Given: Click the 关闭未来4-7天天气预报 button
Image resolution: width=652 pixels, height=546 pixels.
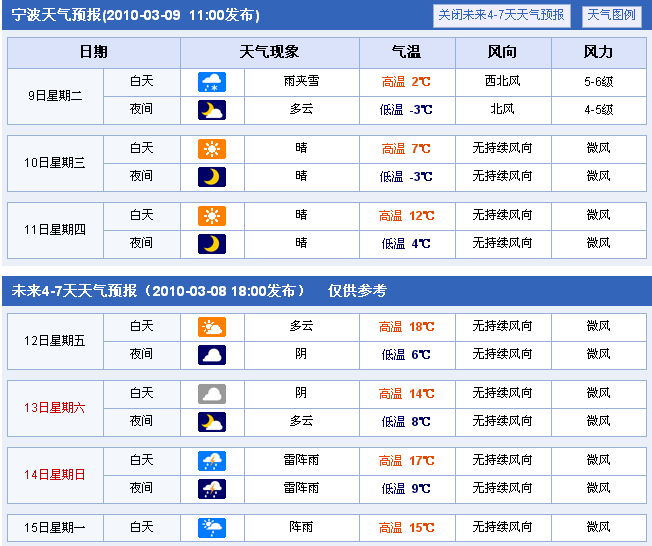Looking at the screenshot, I should pos(501,16).
